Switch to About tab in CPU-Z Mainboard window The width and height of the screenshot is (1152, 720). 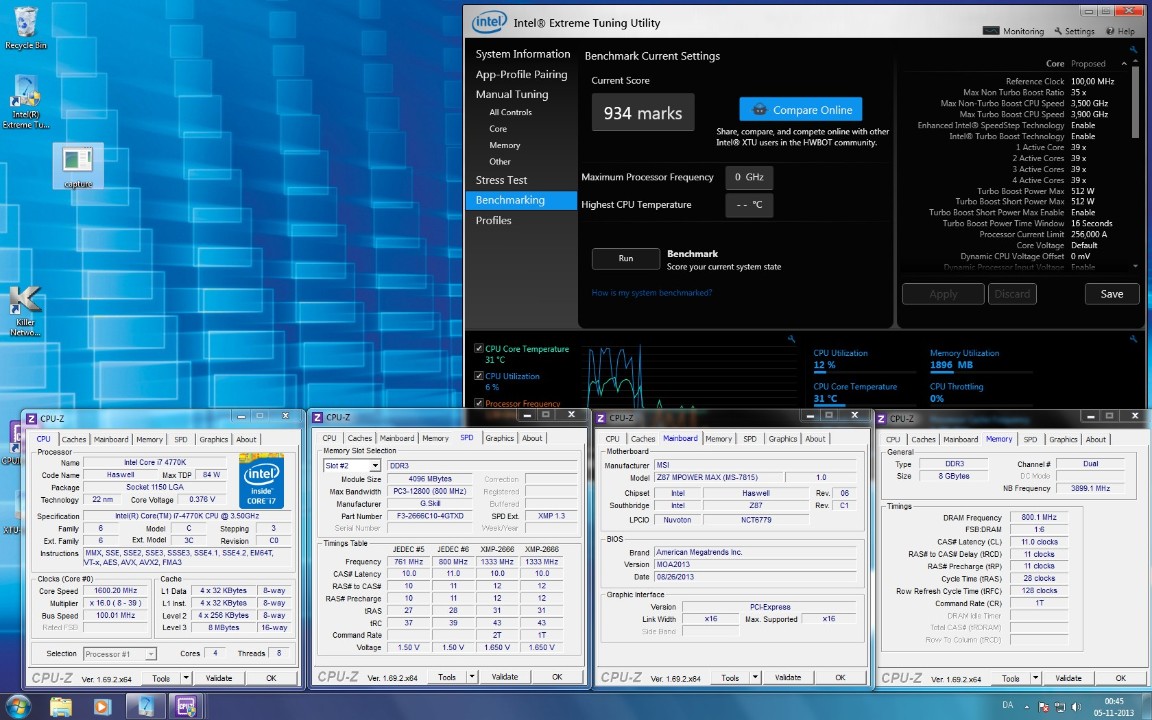[816, 439]
